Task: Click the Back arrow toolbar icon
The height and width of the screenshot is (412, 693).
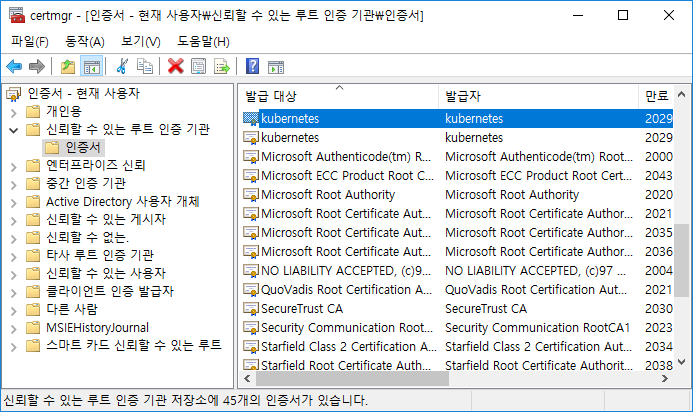Action: [x=14, y=67]
